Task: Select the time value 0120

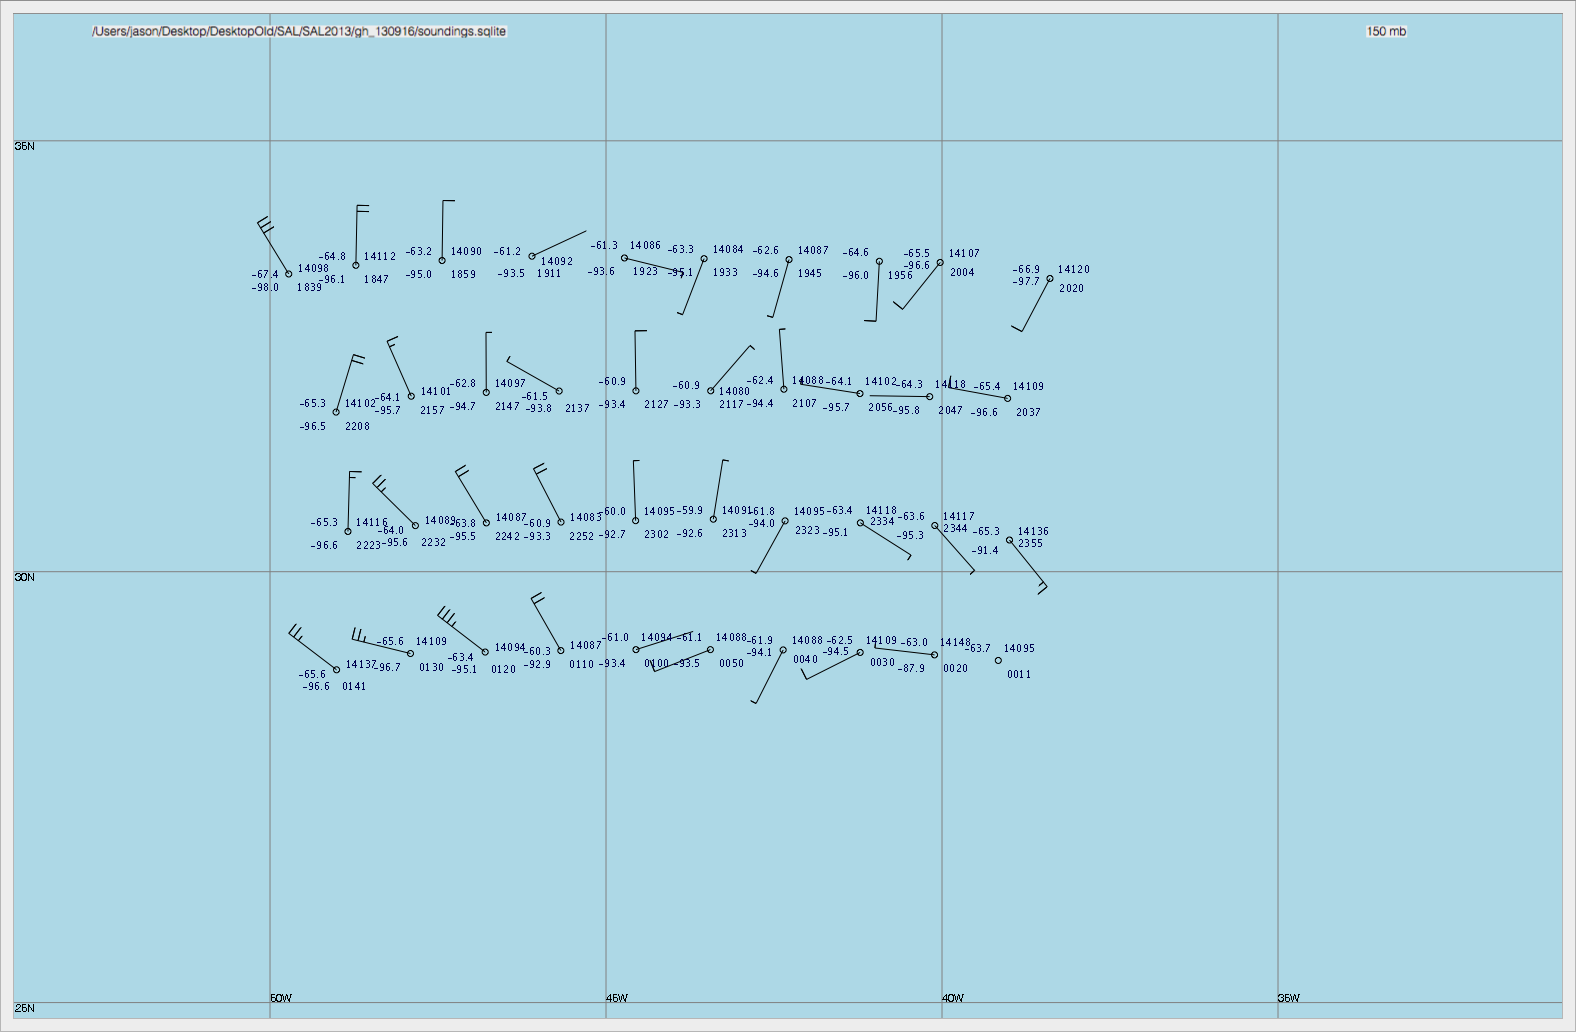Action: (503, 670)
